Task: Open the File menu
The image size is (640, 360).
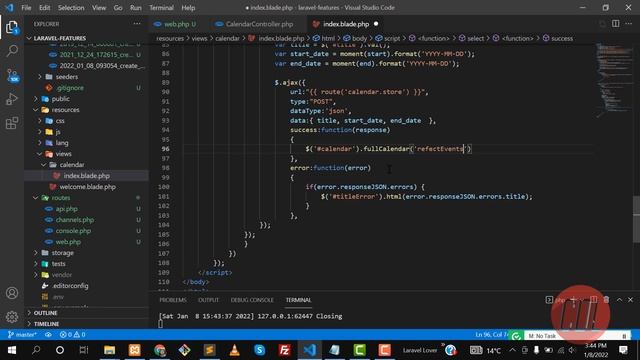Action: (x=26, y=8)
